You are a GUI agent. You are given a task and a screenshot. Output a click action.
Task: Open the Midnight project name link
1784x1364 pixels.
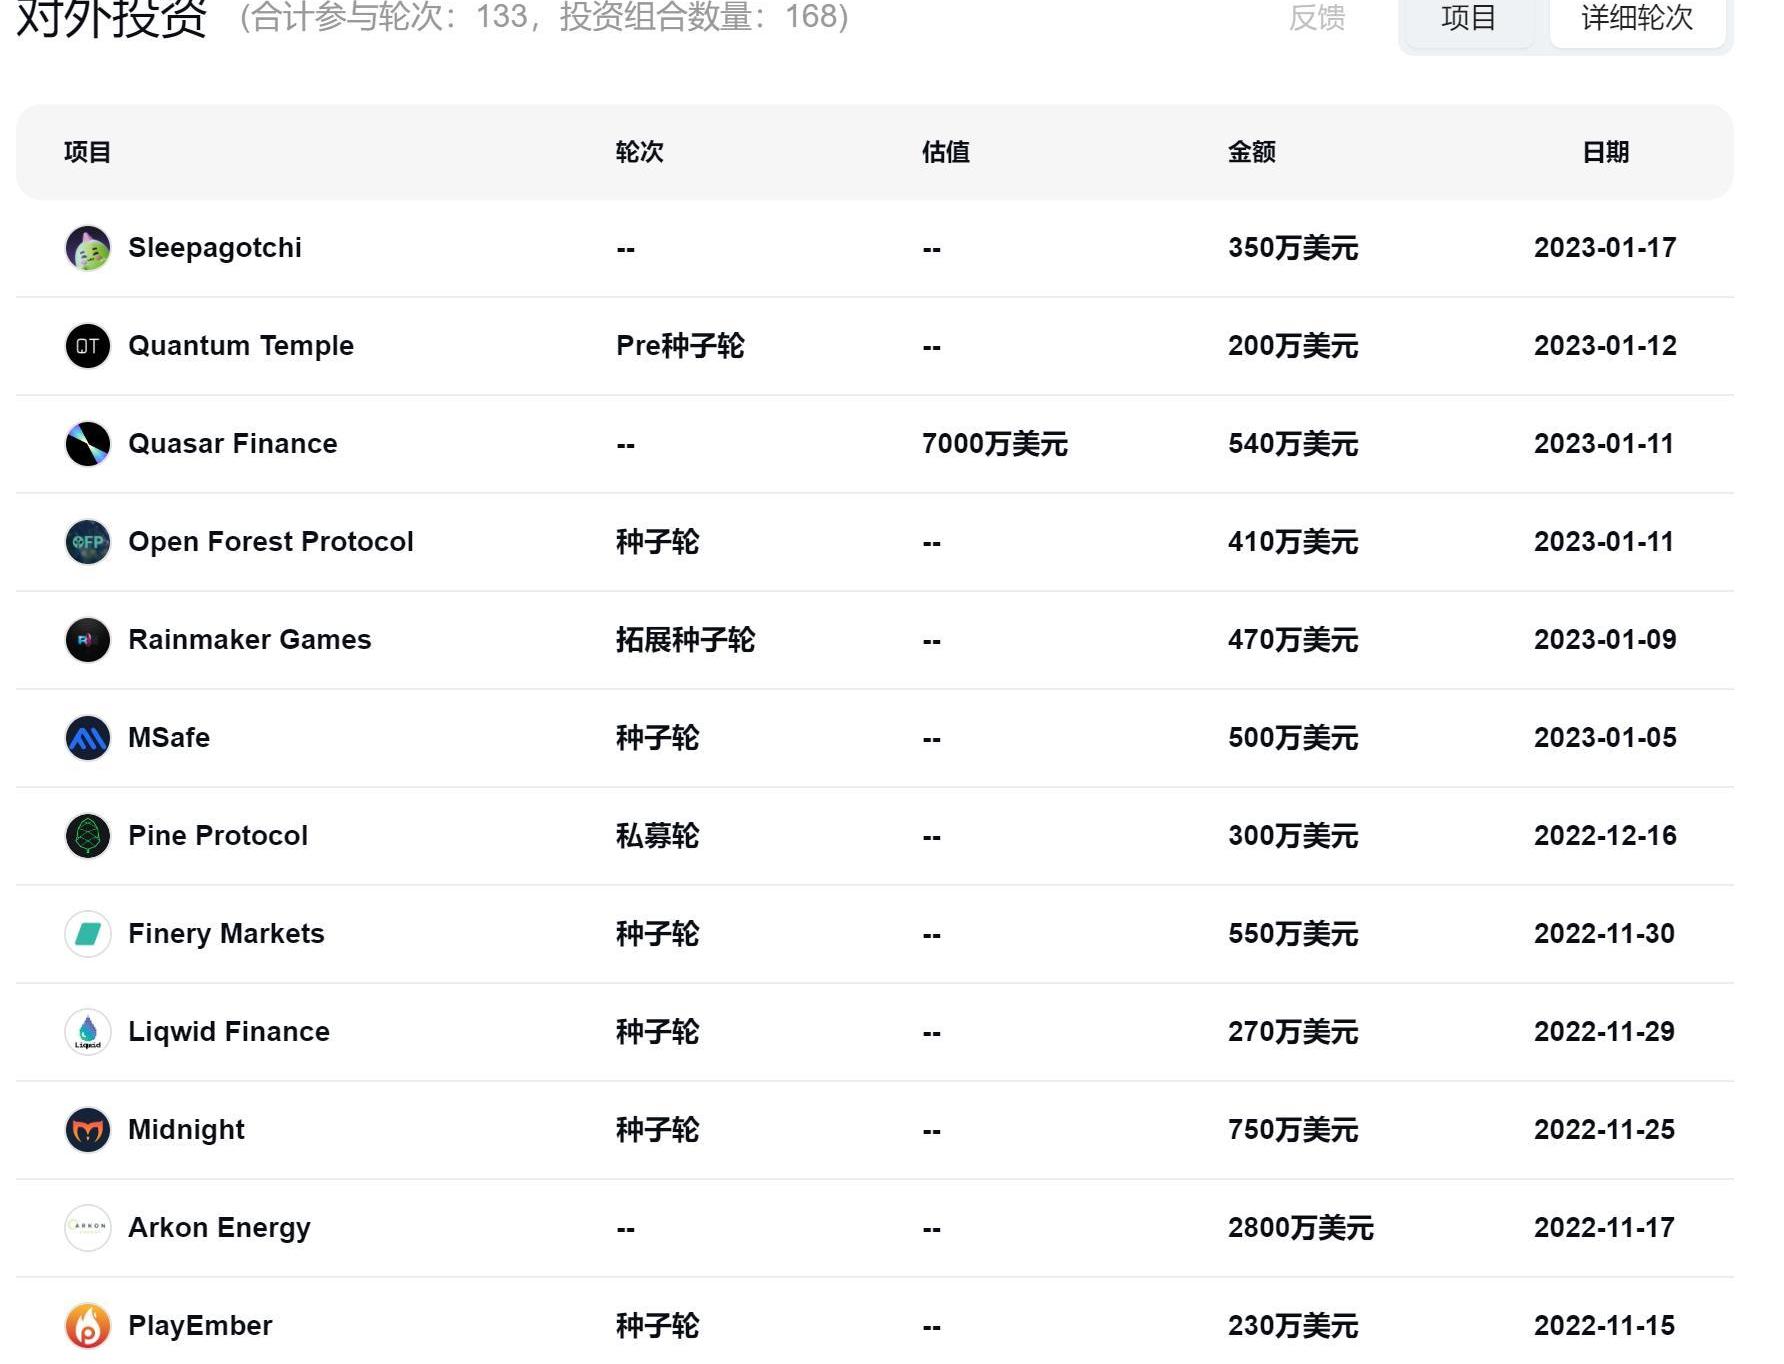tap(186, 1130)
